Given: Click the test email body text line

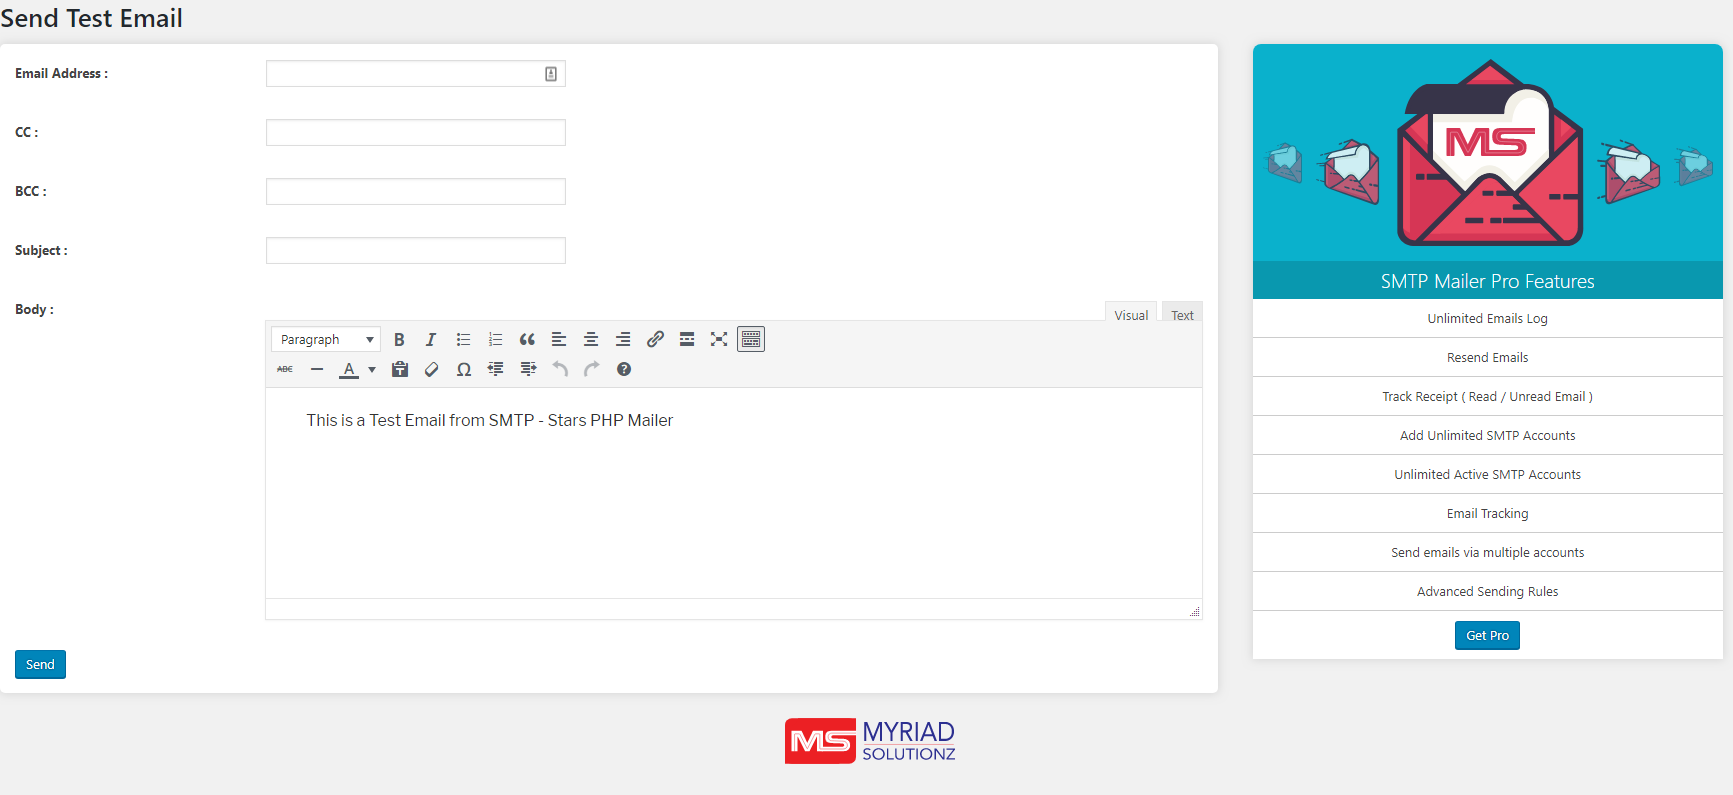Looking at the screenshot, I should pos(489,421).
